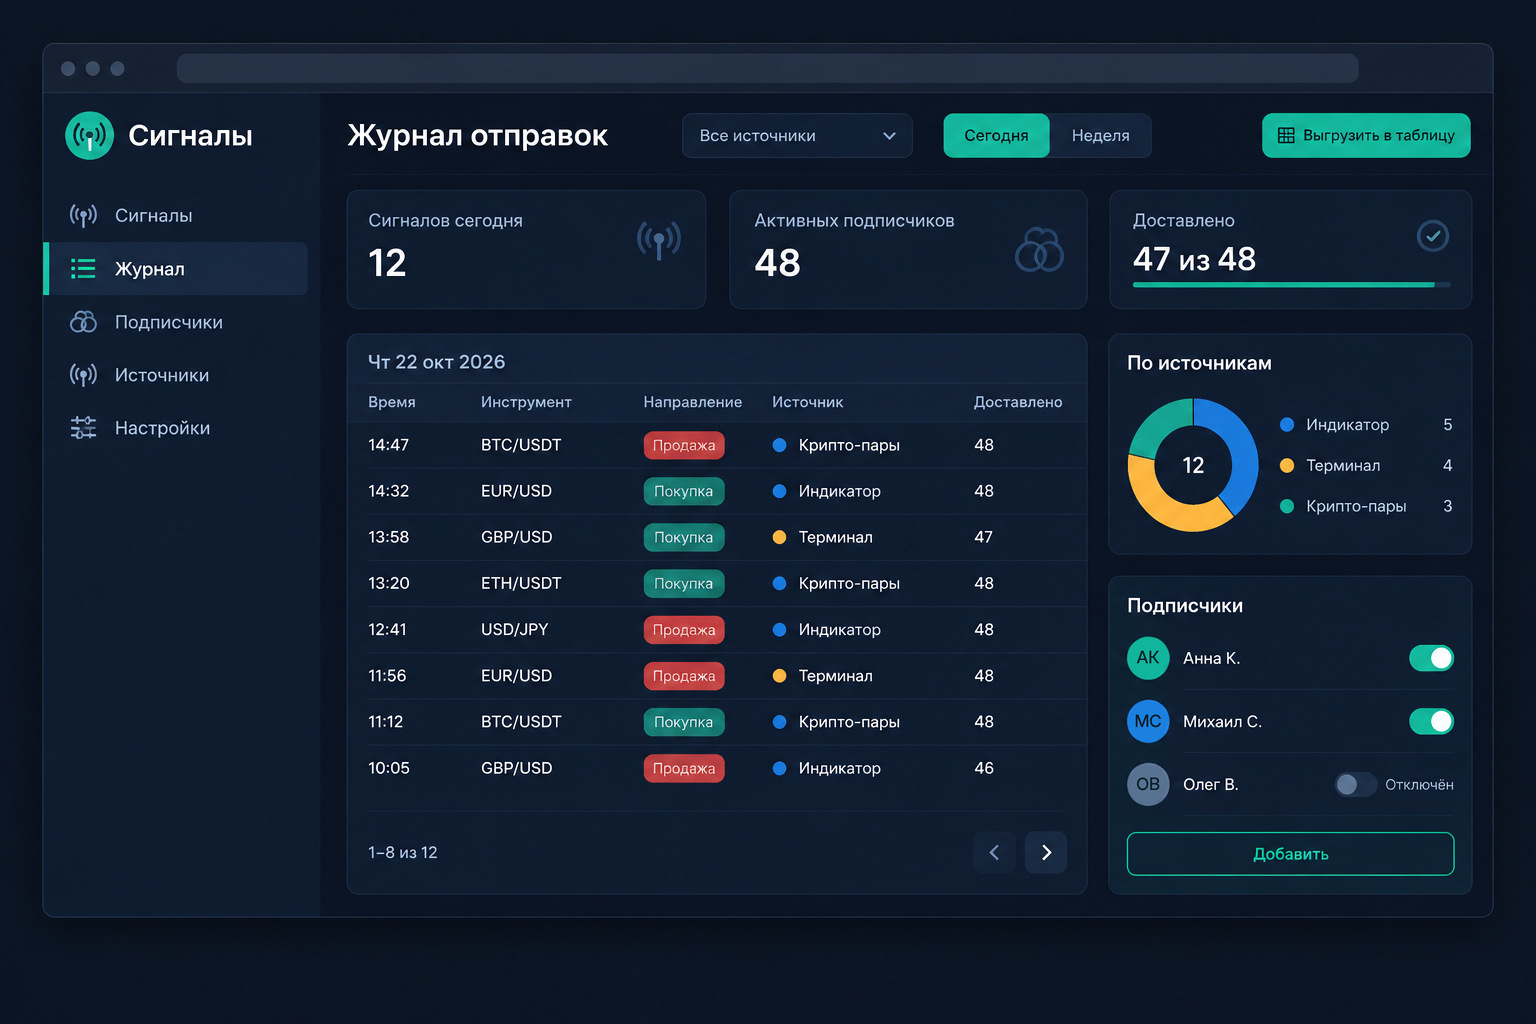Click Крипто-пары source in 11:12 row
Viewport: 1536px width, 1024px height.
(x=849, y=722)
